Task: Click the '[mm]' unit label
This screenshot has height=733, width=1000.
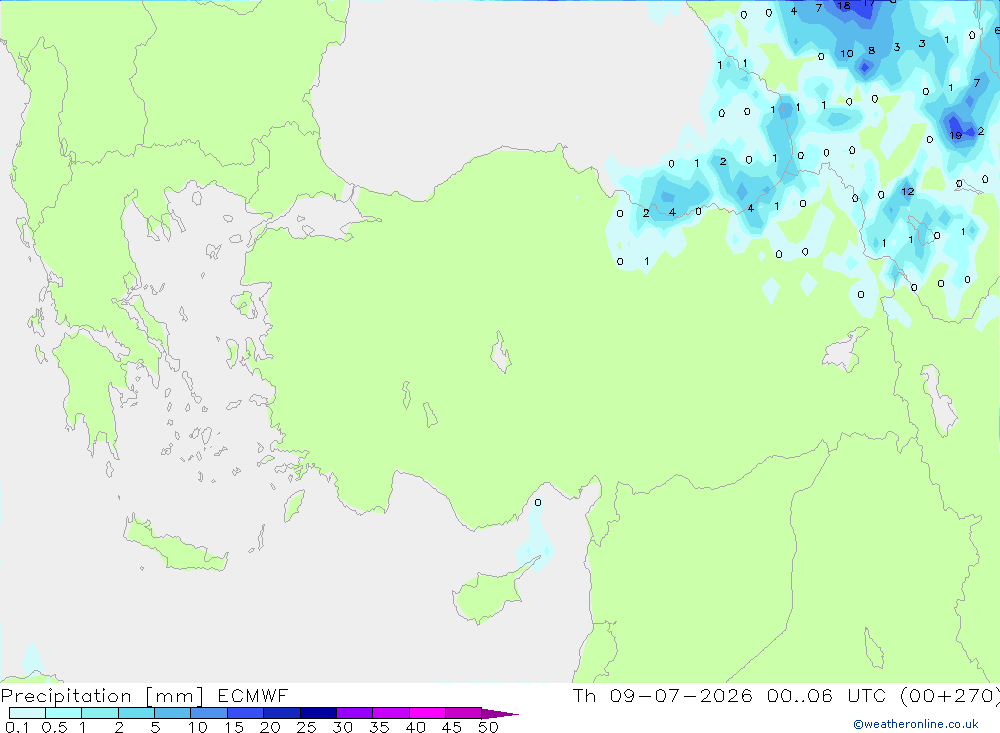Action: click(x=174, y=696)
